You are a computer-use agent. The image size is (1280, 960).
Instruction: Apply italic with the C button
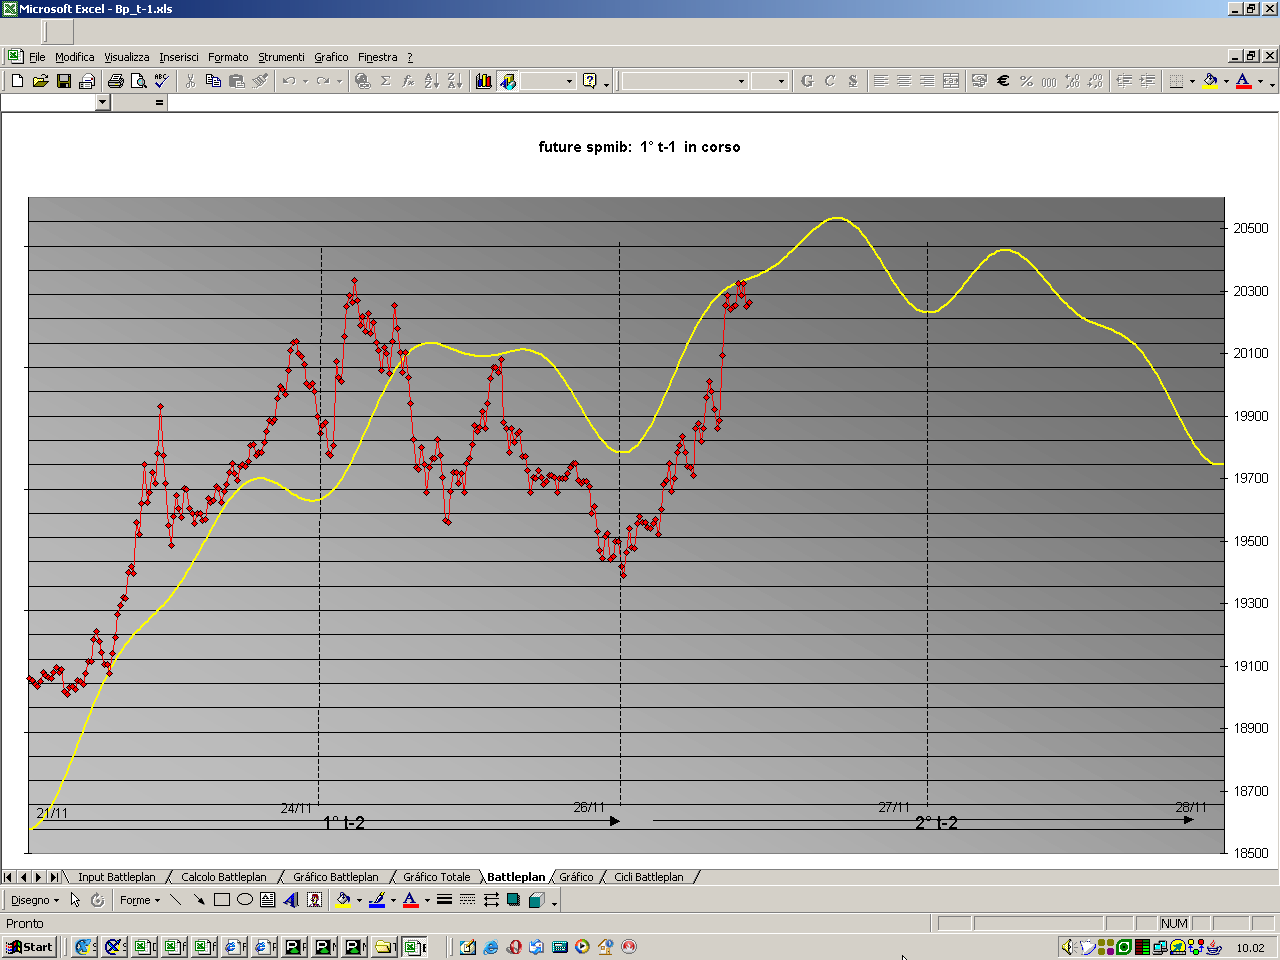[830, 81]
